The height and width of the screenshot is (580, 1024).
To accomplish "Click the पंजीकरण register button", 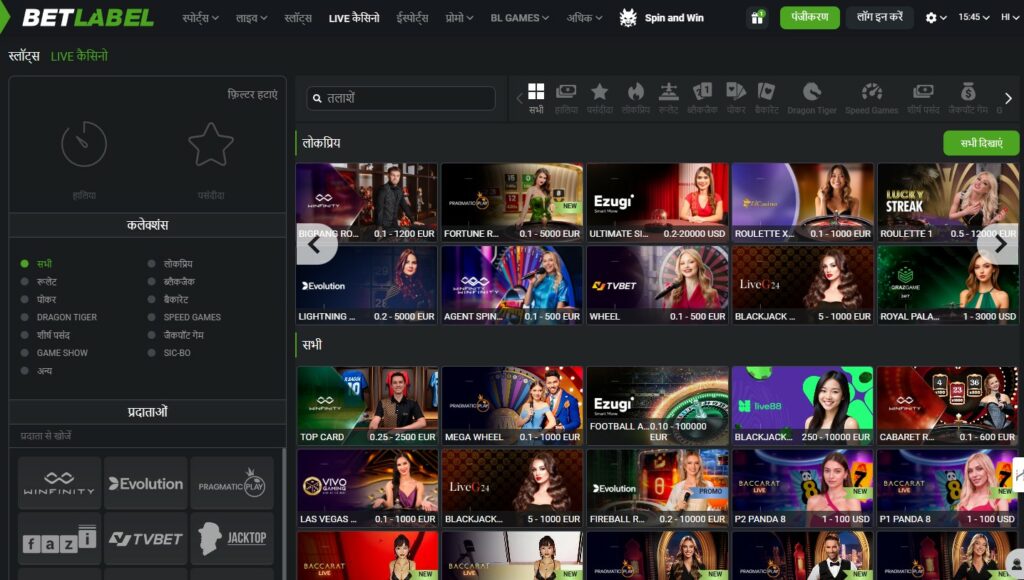I will tap(810, 18).
